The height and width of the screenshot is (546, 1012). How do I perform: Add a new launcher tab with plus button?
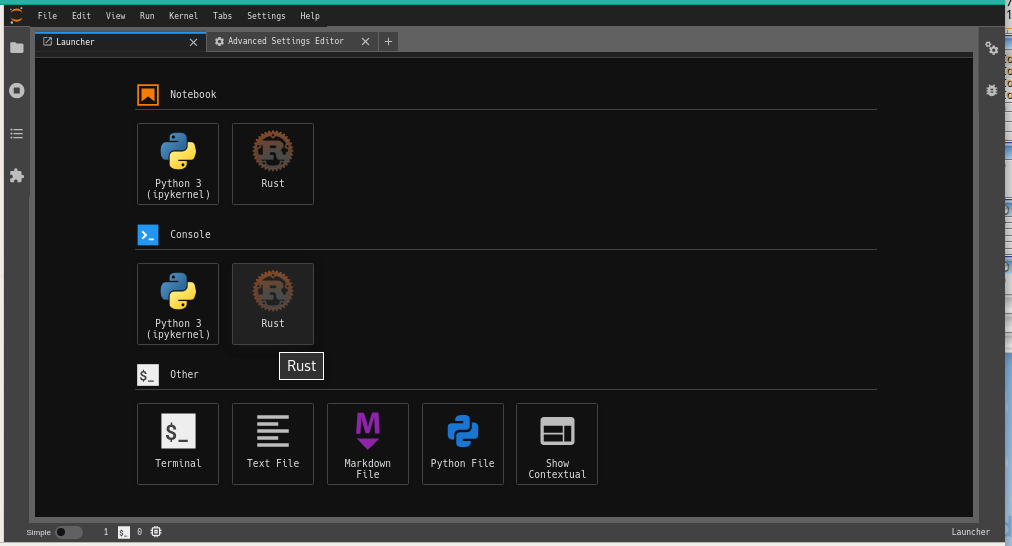pyautogui.click(x=388, y=41)
